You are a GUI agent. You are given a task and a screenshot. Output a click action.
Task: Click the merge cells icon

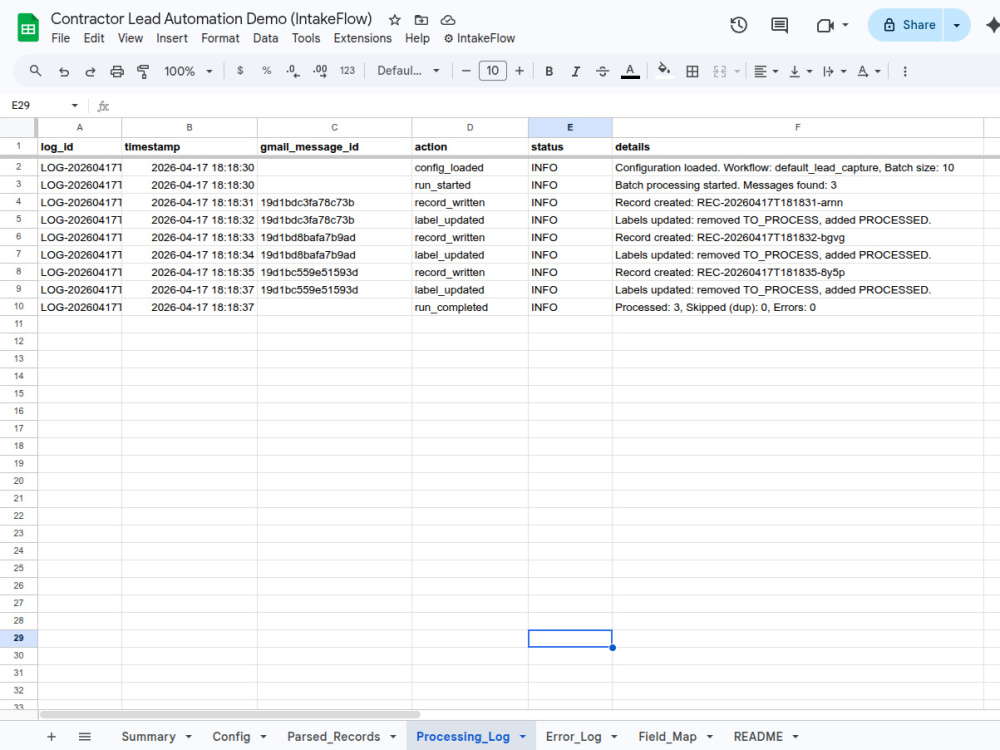coord(720,71)
